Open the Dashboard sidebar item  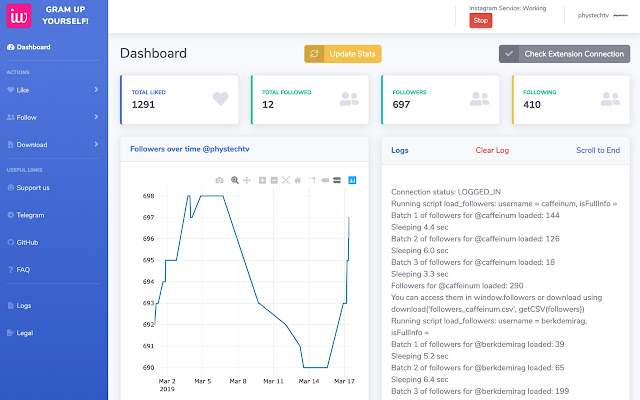(x=29, y=47)
